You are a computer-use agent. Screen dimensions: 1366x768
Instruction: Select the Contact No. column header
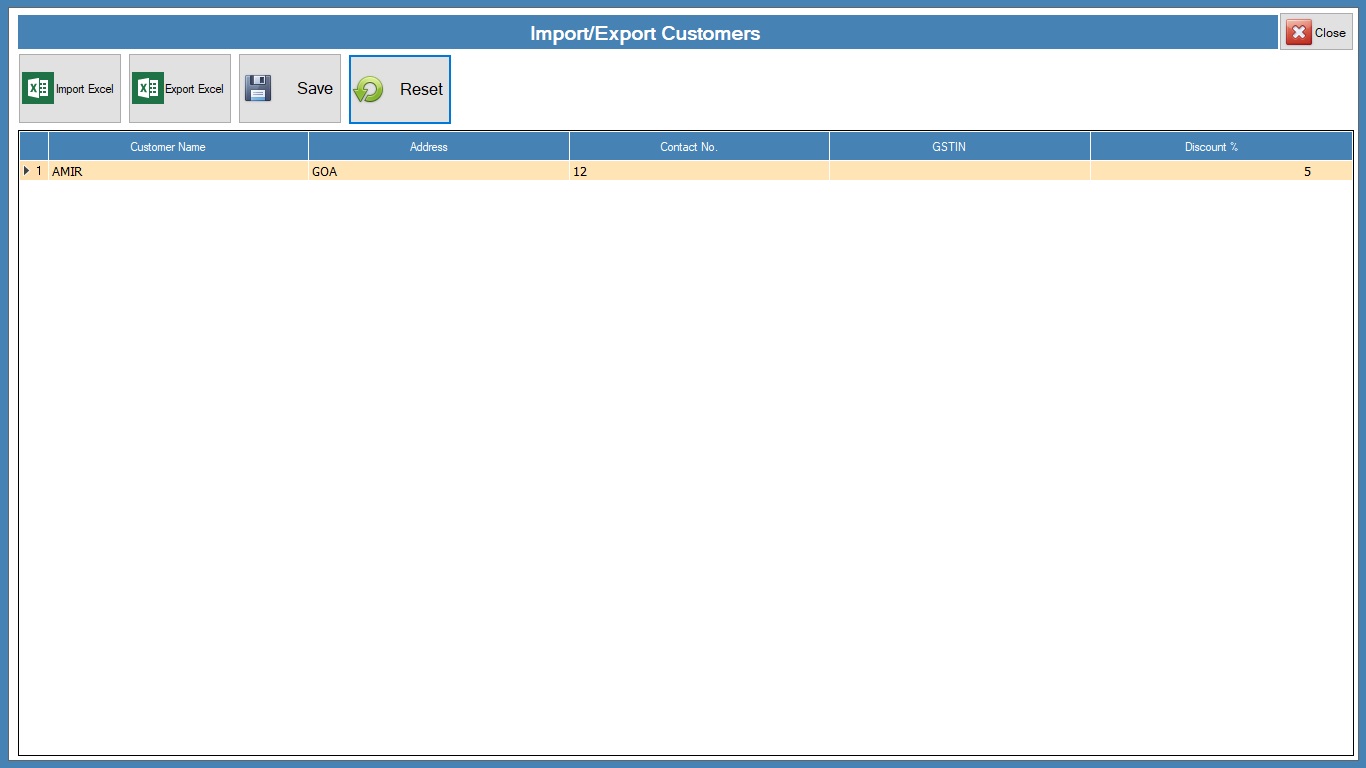click(688, 147)
